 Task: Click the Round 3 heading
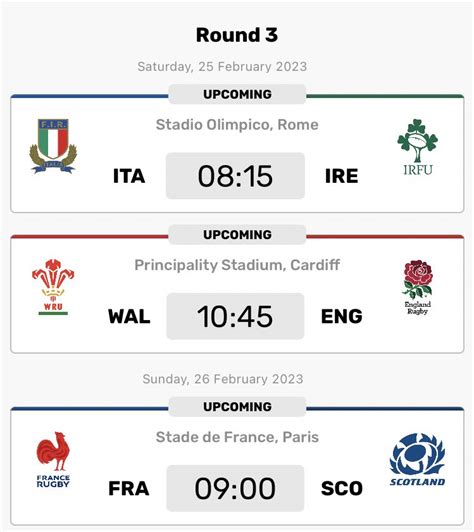point(237,35)
